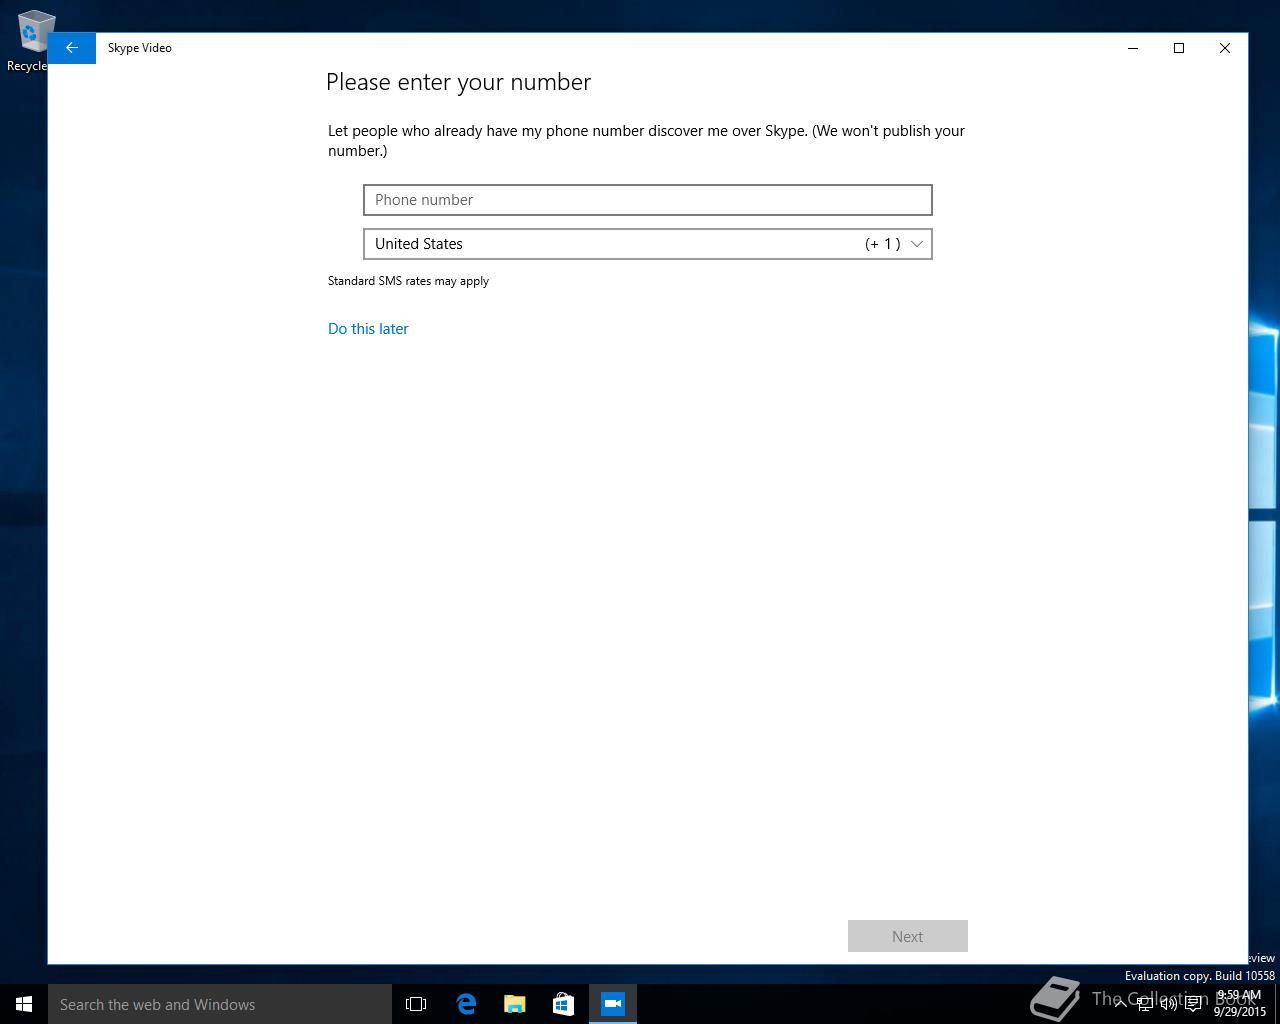Screen dimensions: 1280x1024
Task: Minimize the Skype Video window
Action: tap(1133, 48)
